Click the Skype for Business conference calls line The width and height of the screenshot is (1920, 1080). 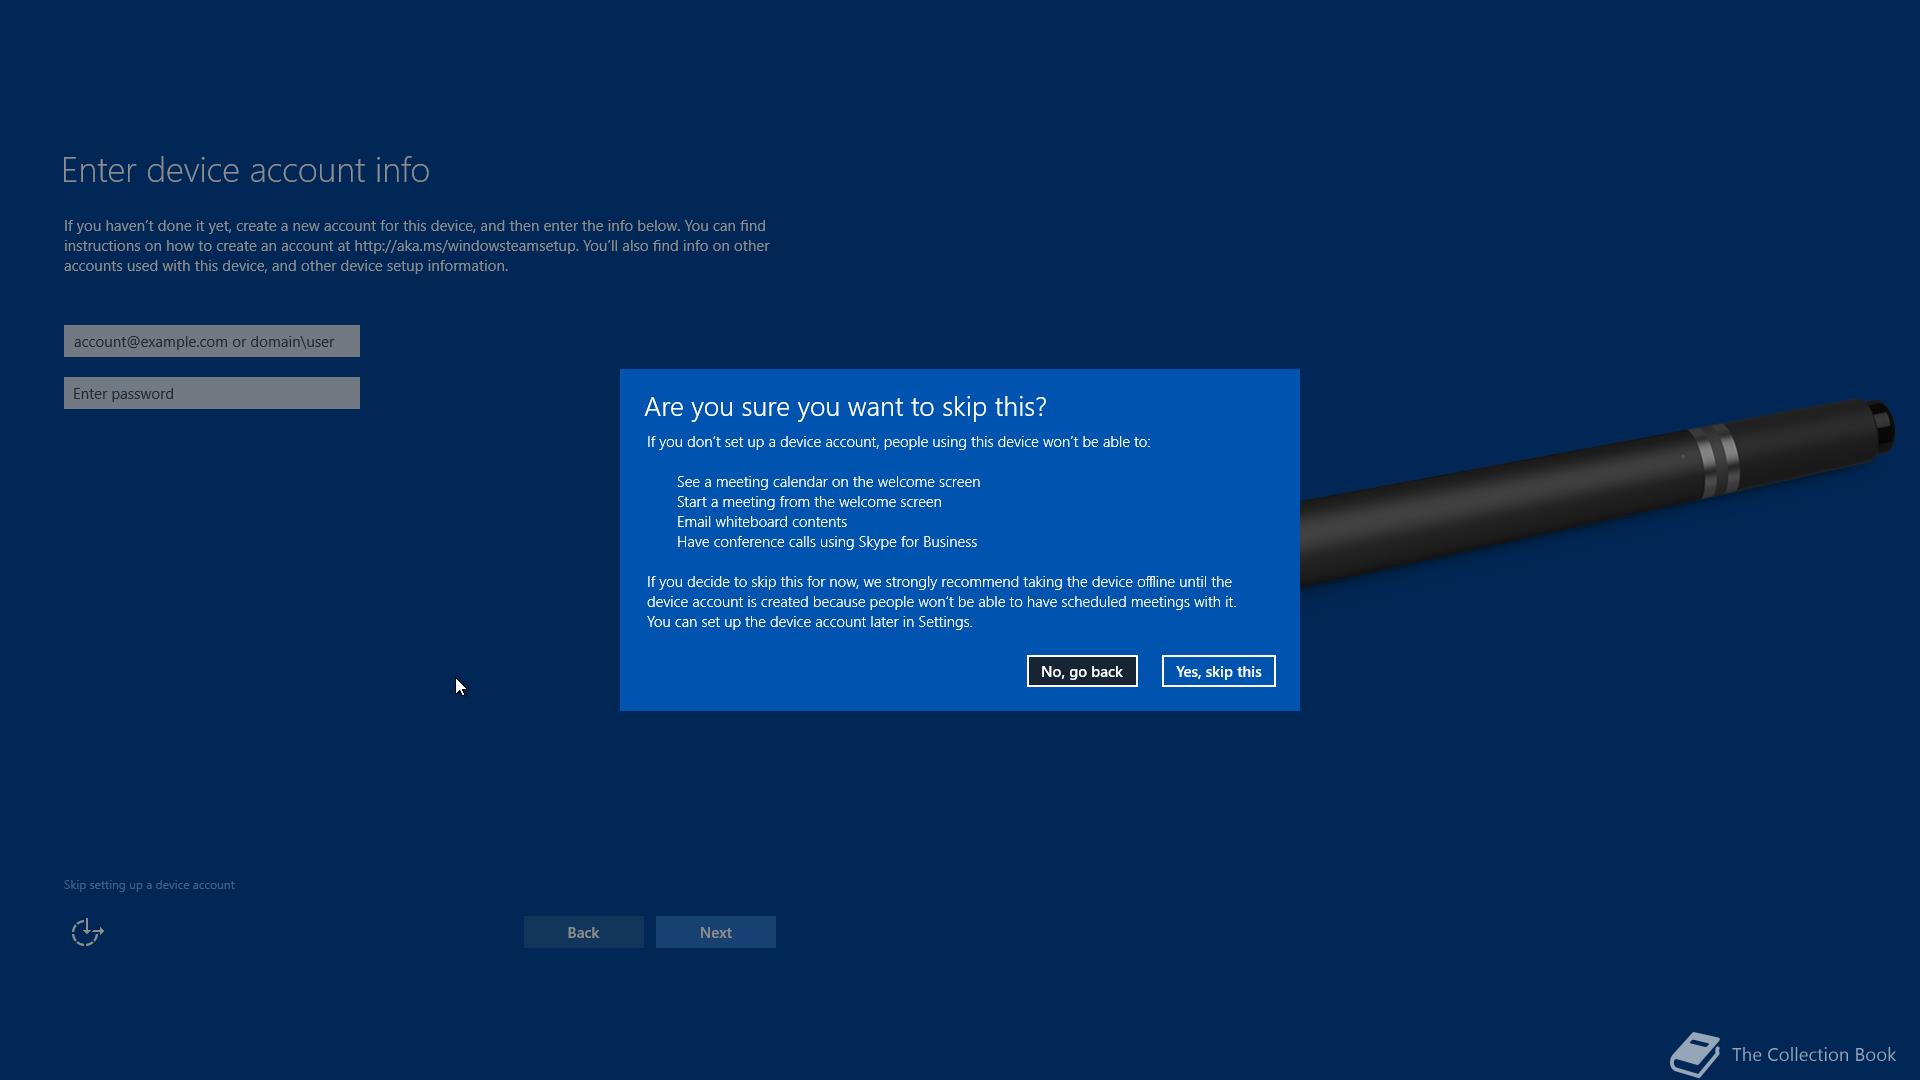826,542
